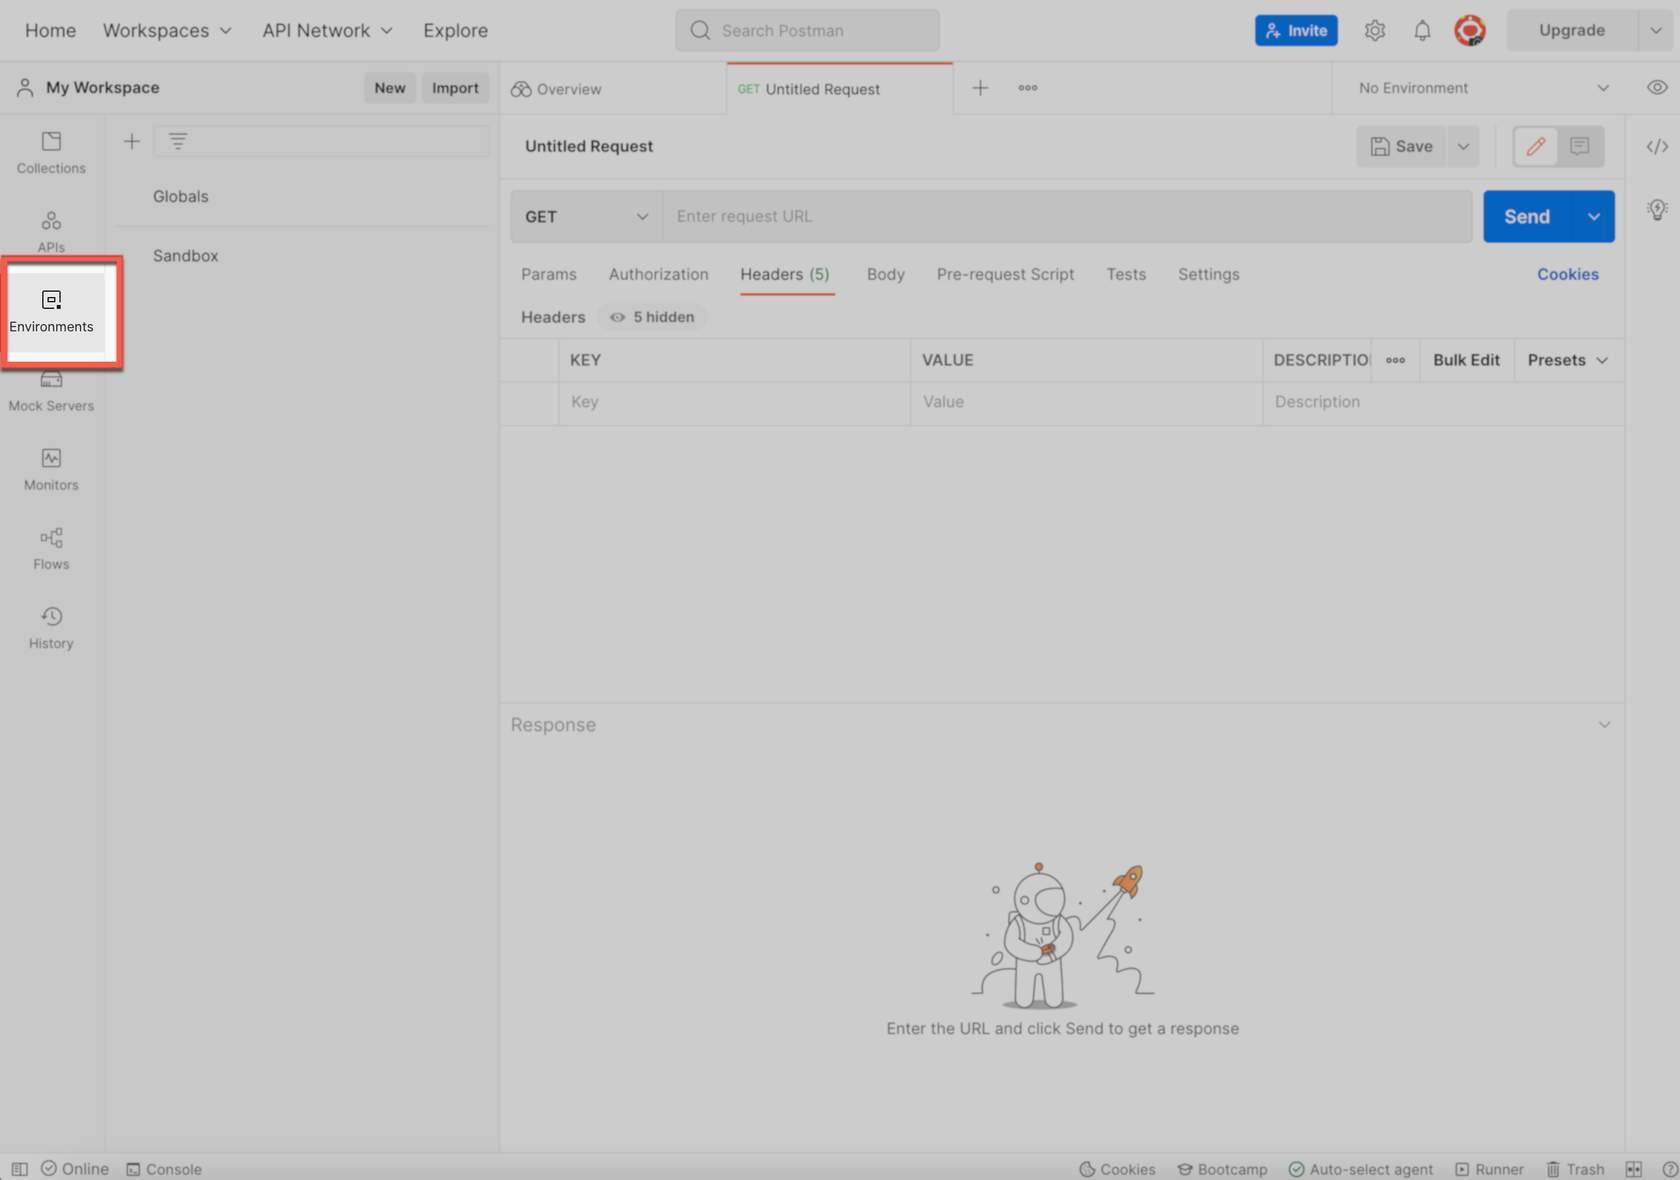Switch to comment mode on the request

tap(1579, 146)
